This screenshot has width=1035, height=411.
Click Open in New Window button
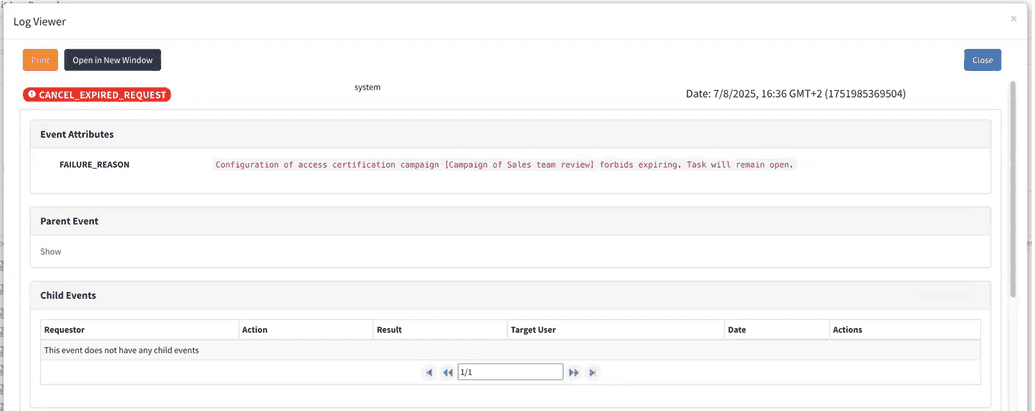point(112,60)
